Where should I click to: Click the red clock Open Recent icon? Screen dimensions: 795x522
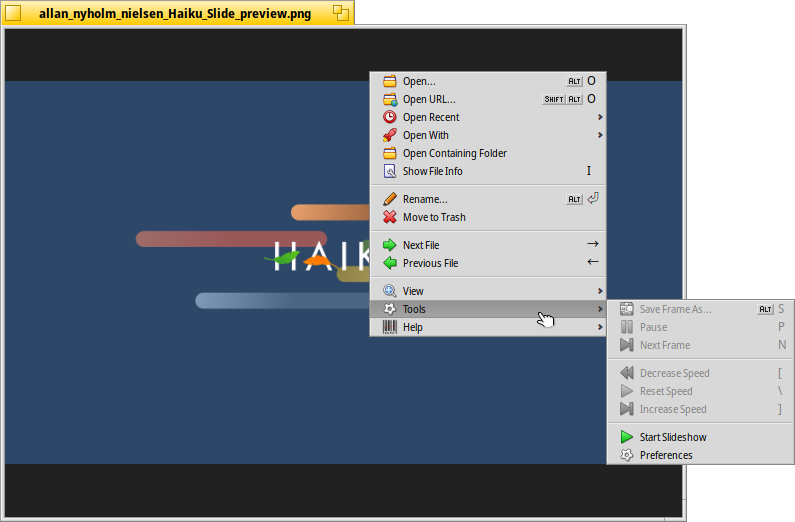coord(389,117)
